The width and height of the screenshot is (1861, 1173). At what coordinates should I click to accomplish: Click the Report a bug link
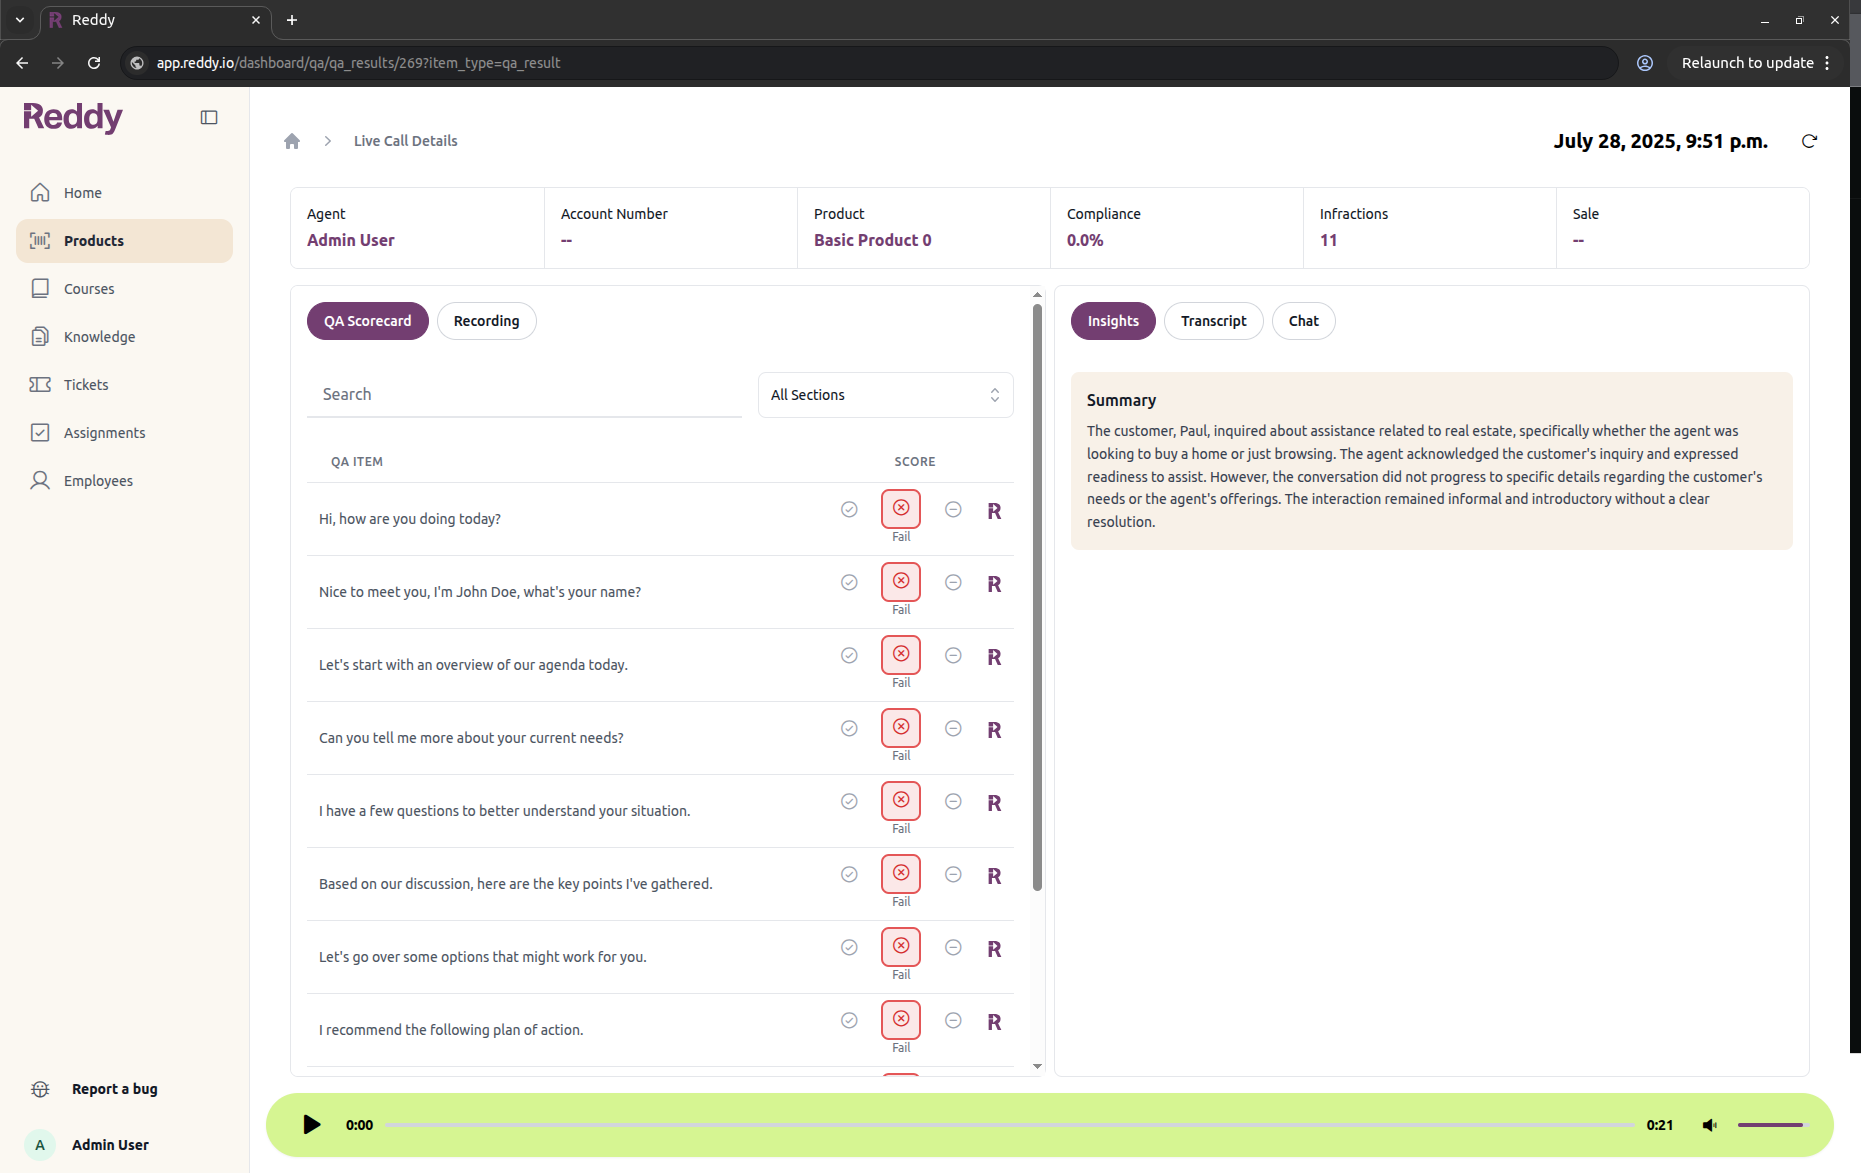tap(113, 1089)
